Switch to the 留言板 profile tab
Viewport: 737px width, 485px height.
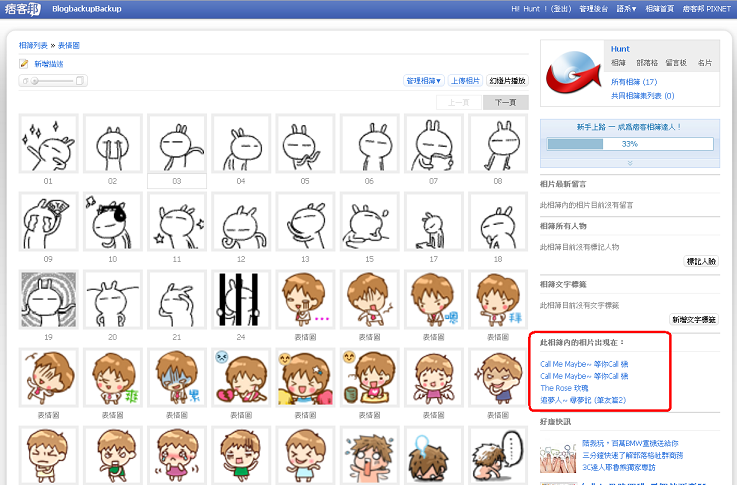676,63
